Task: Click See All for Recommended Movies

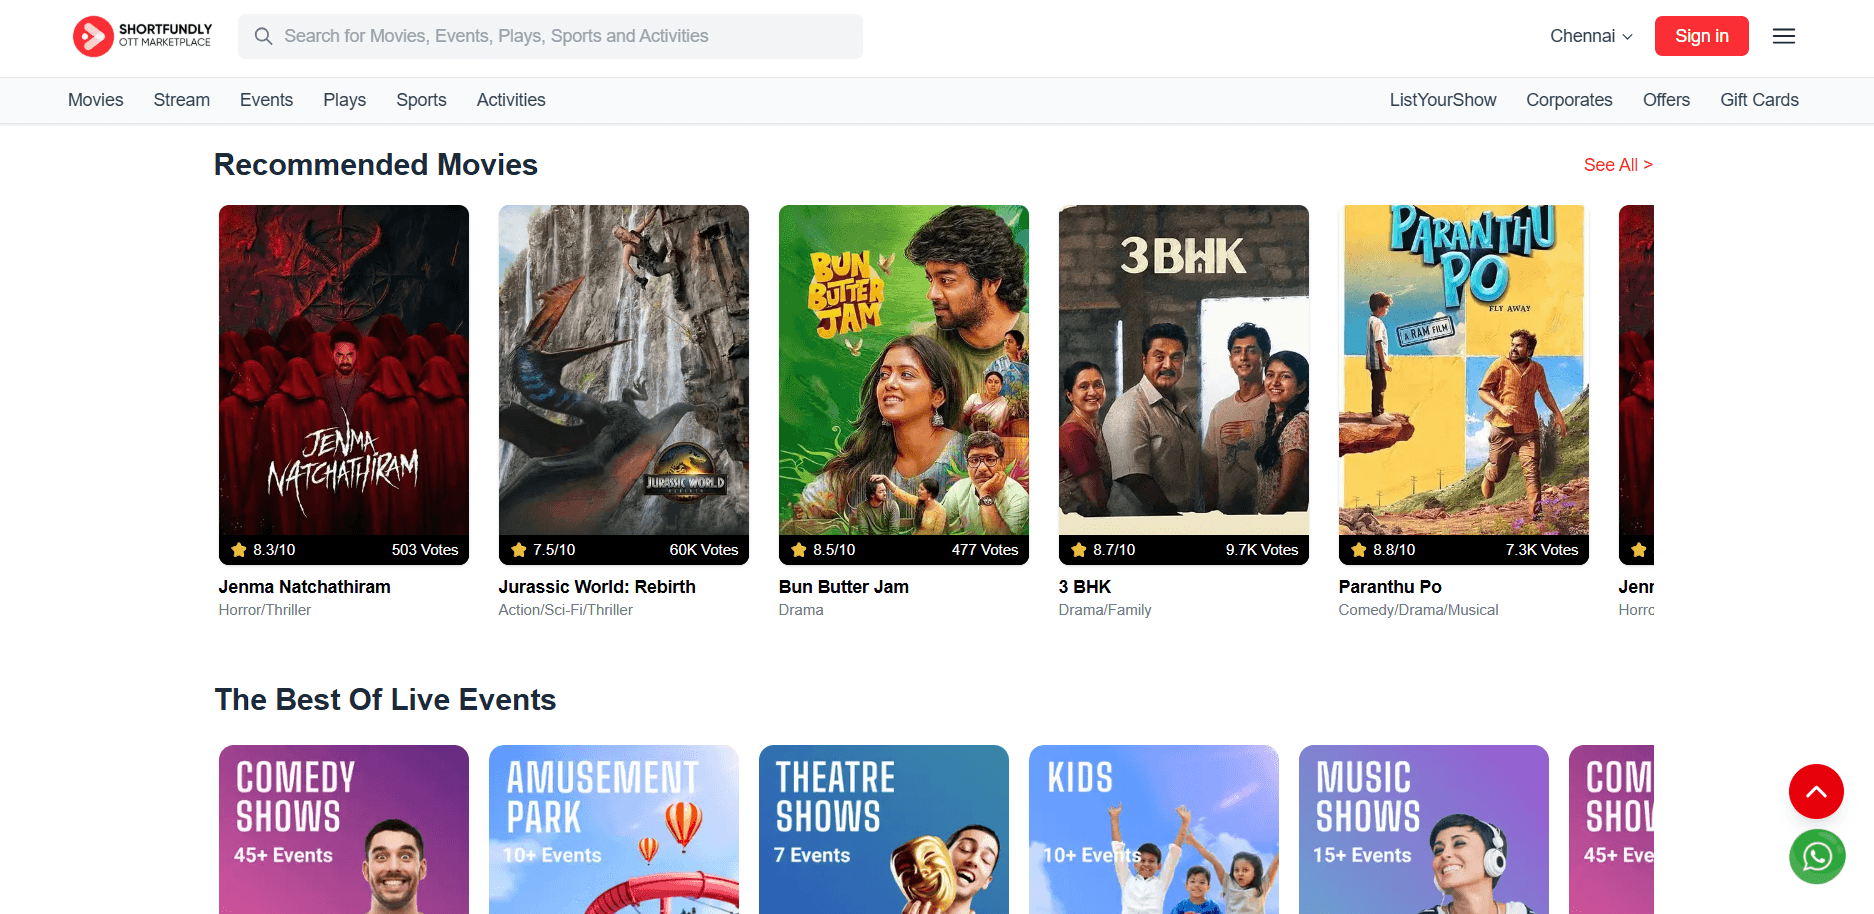Action: click(1617, 165)
